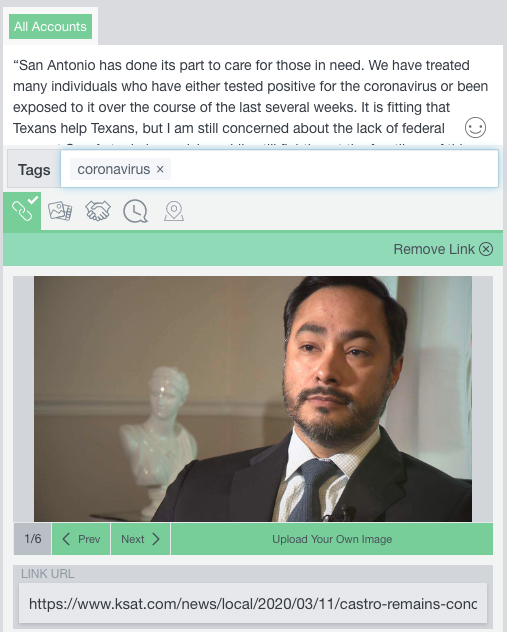This screenshot has width=507, height=632.
Task: Remove the coronavirus tag with x
Action: (160, 169)
